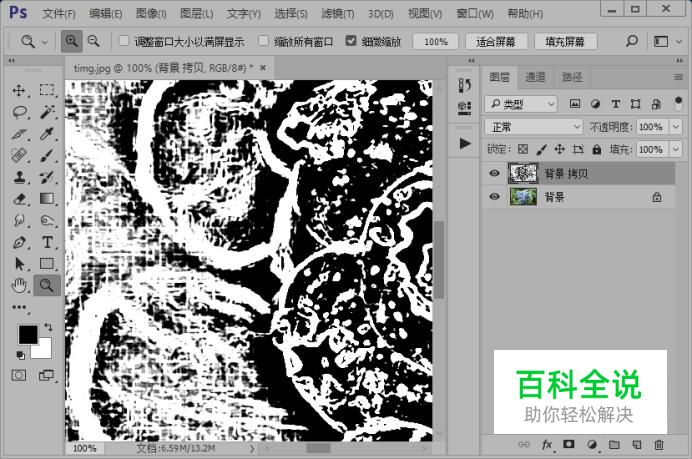Swap foreground and background colors

click(x=48, y=327)
